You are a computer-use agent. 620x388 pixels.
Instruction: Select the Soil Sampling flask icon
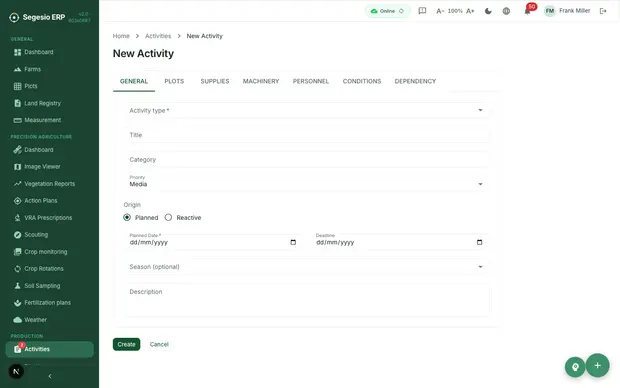pyautogui.click(x=17, y=286)
